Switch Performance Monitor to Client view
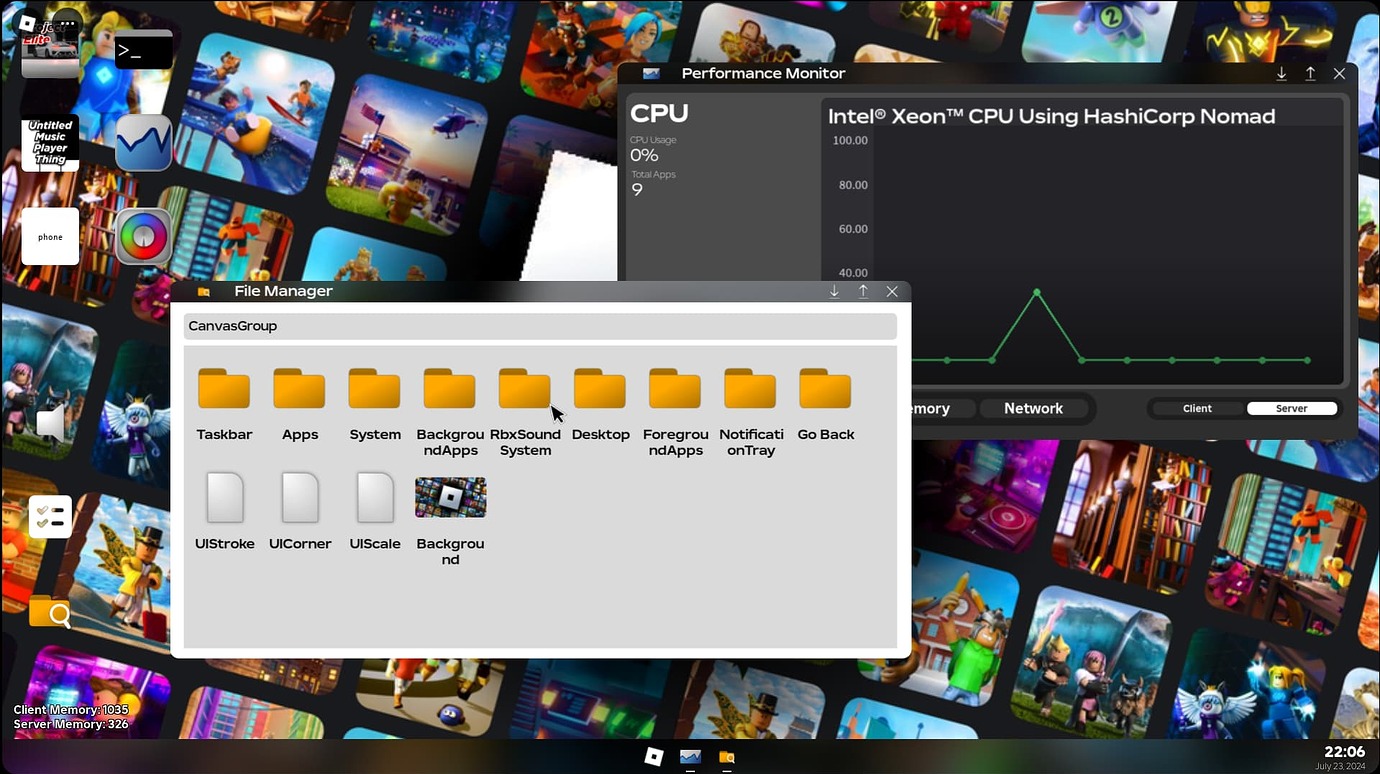The image size is (1380, 774). click(1196, 408)
